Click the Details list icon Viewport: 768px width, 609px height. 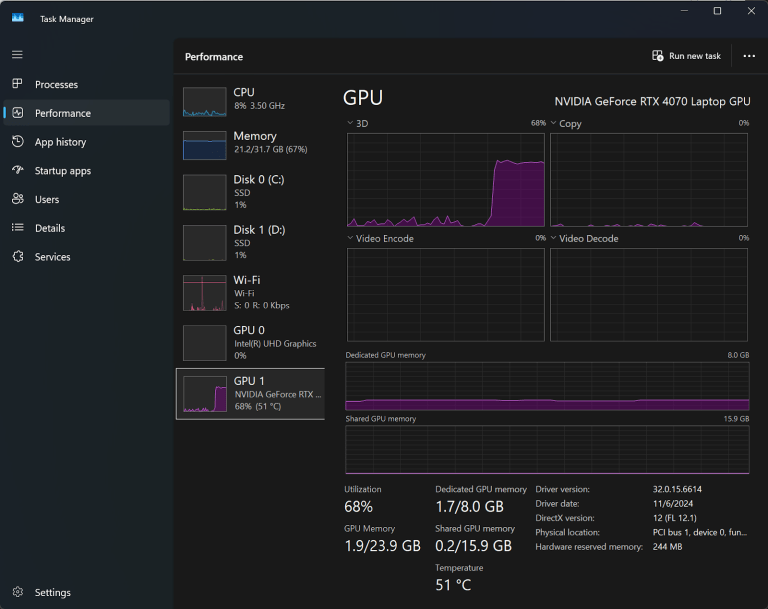17,228
